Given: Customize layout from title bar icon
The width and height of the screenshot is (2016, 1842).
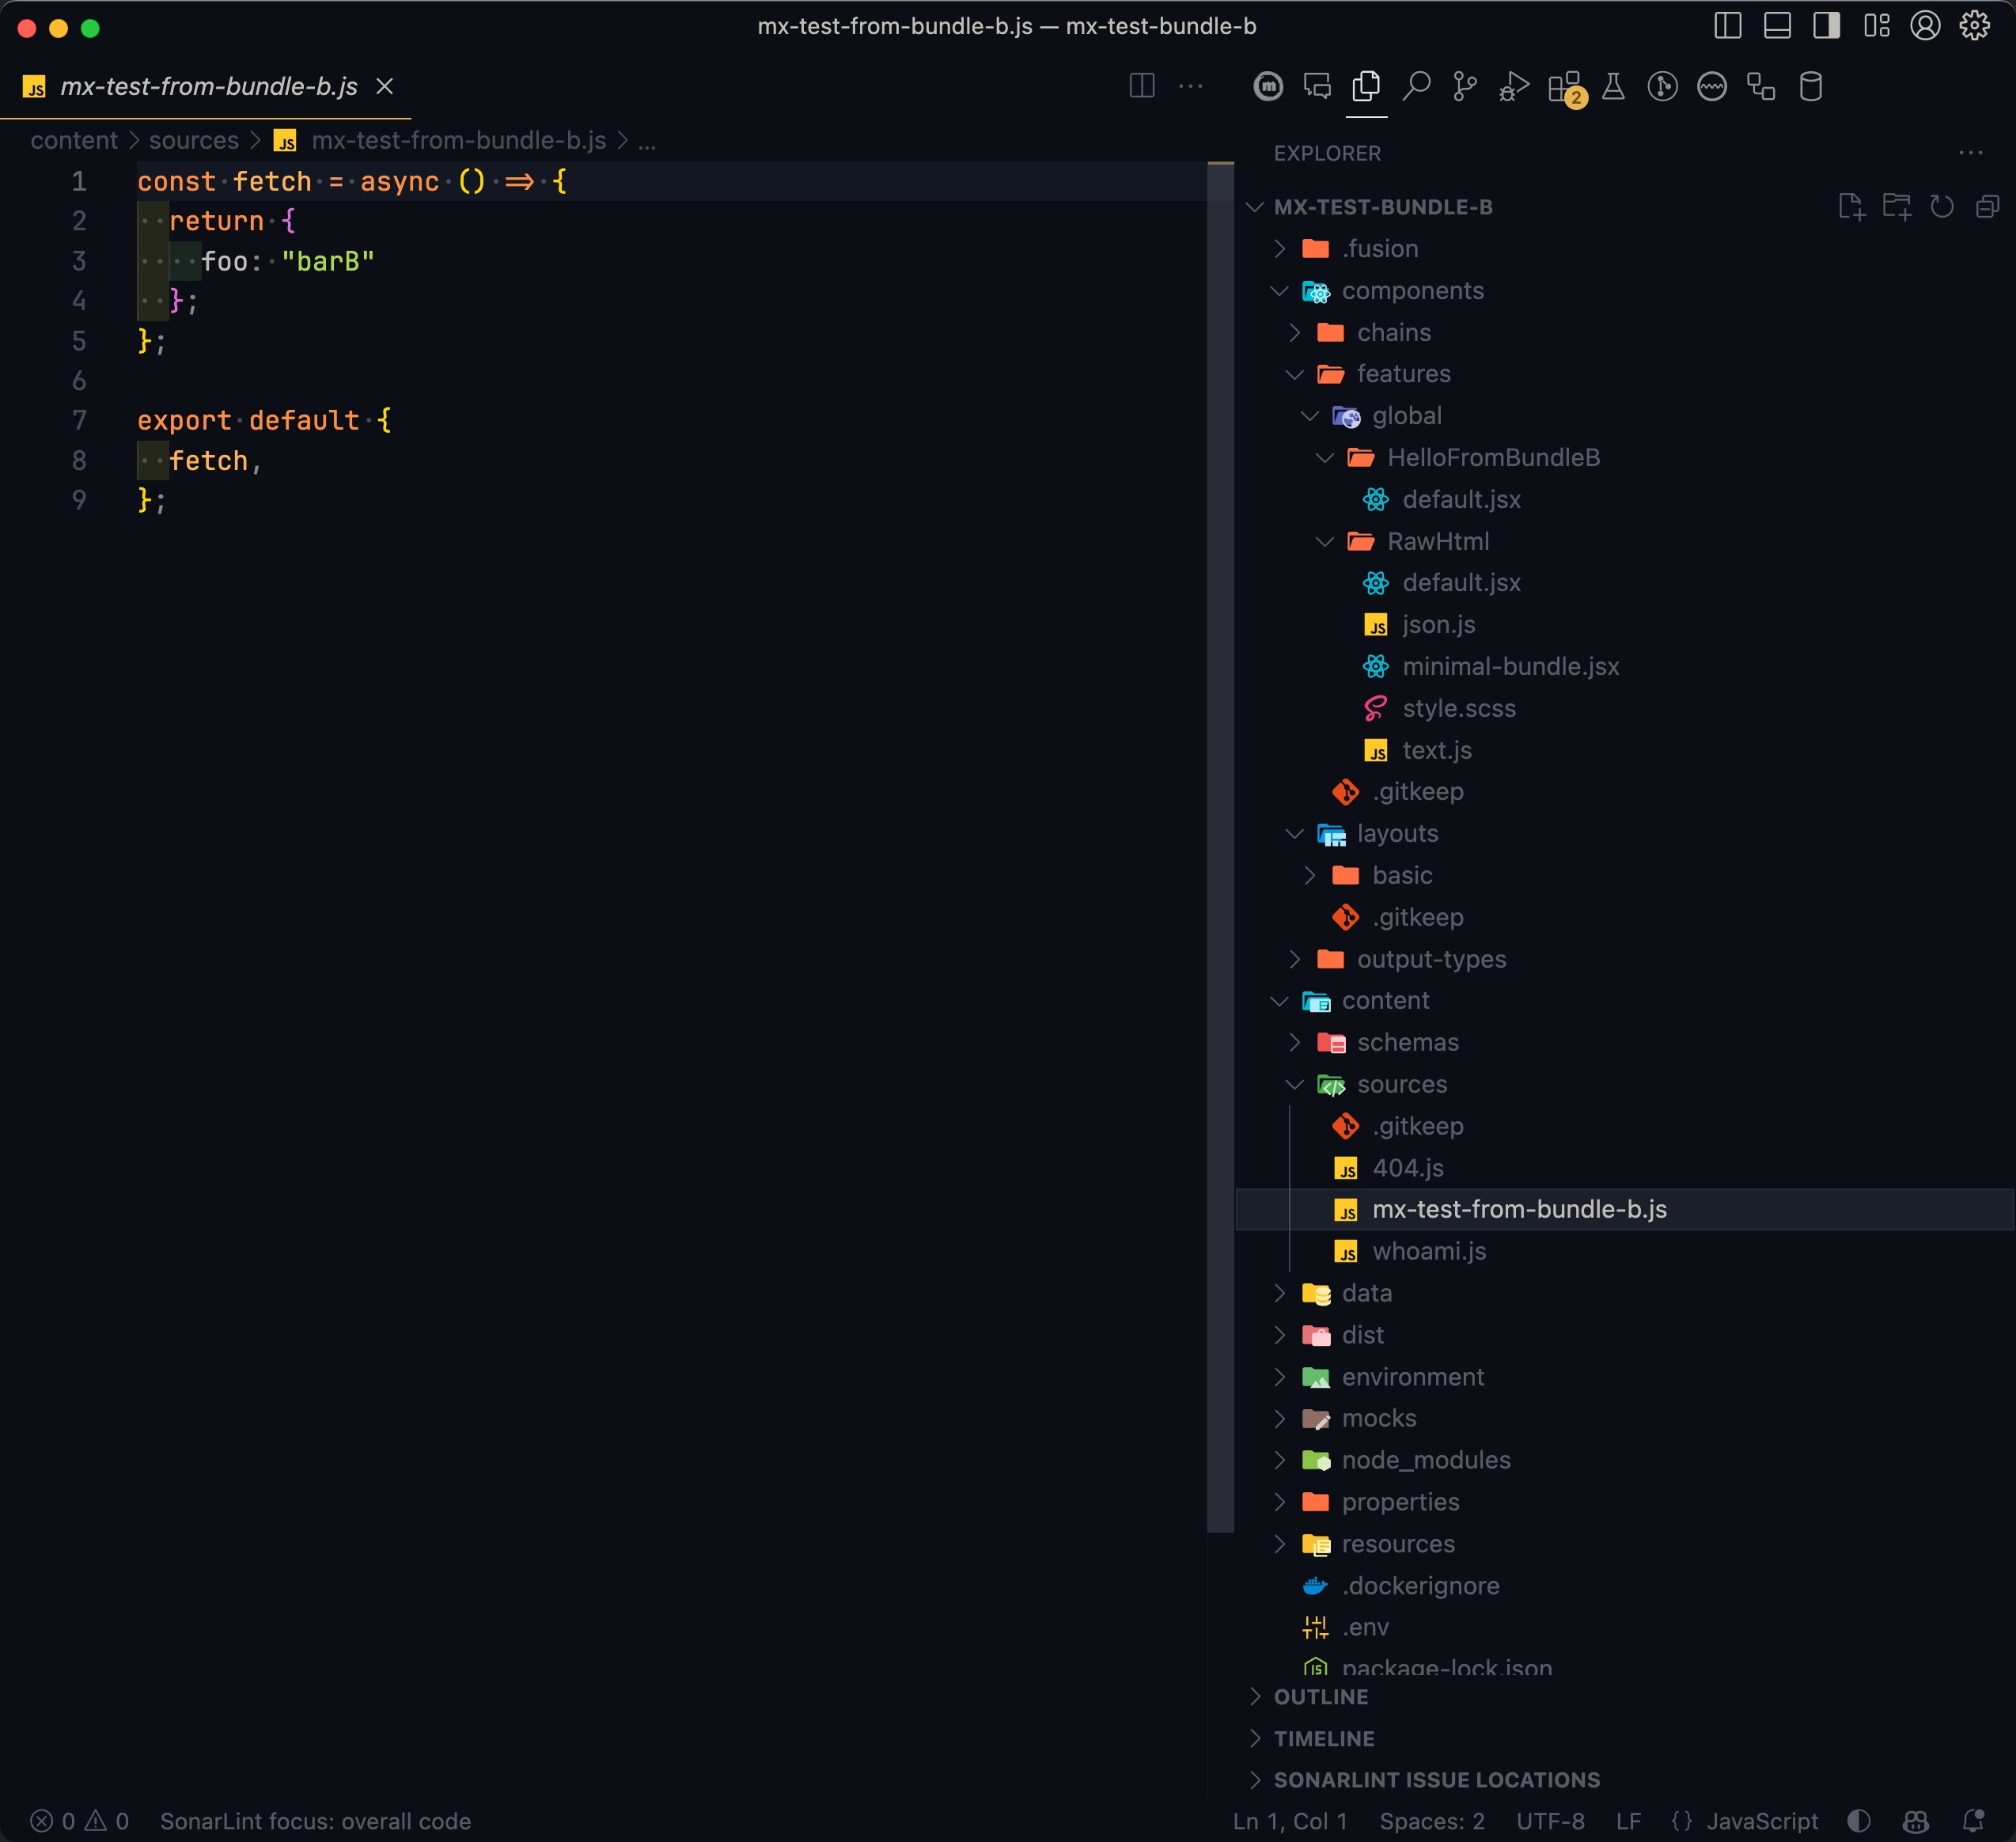Looking at the screenshot, I should (x=1876, y=26).
